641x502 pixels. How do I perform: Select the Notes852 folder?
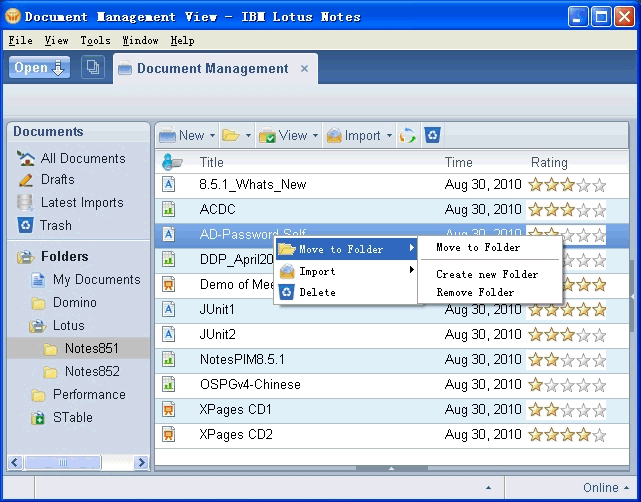tap(92, 371)
